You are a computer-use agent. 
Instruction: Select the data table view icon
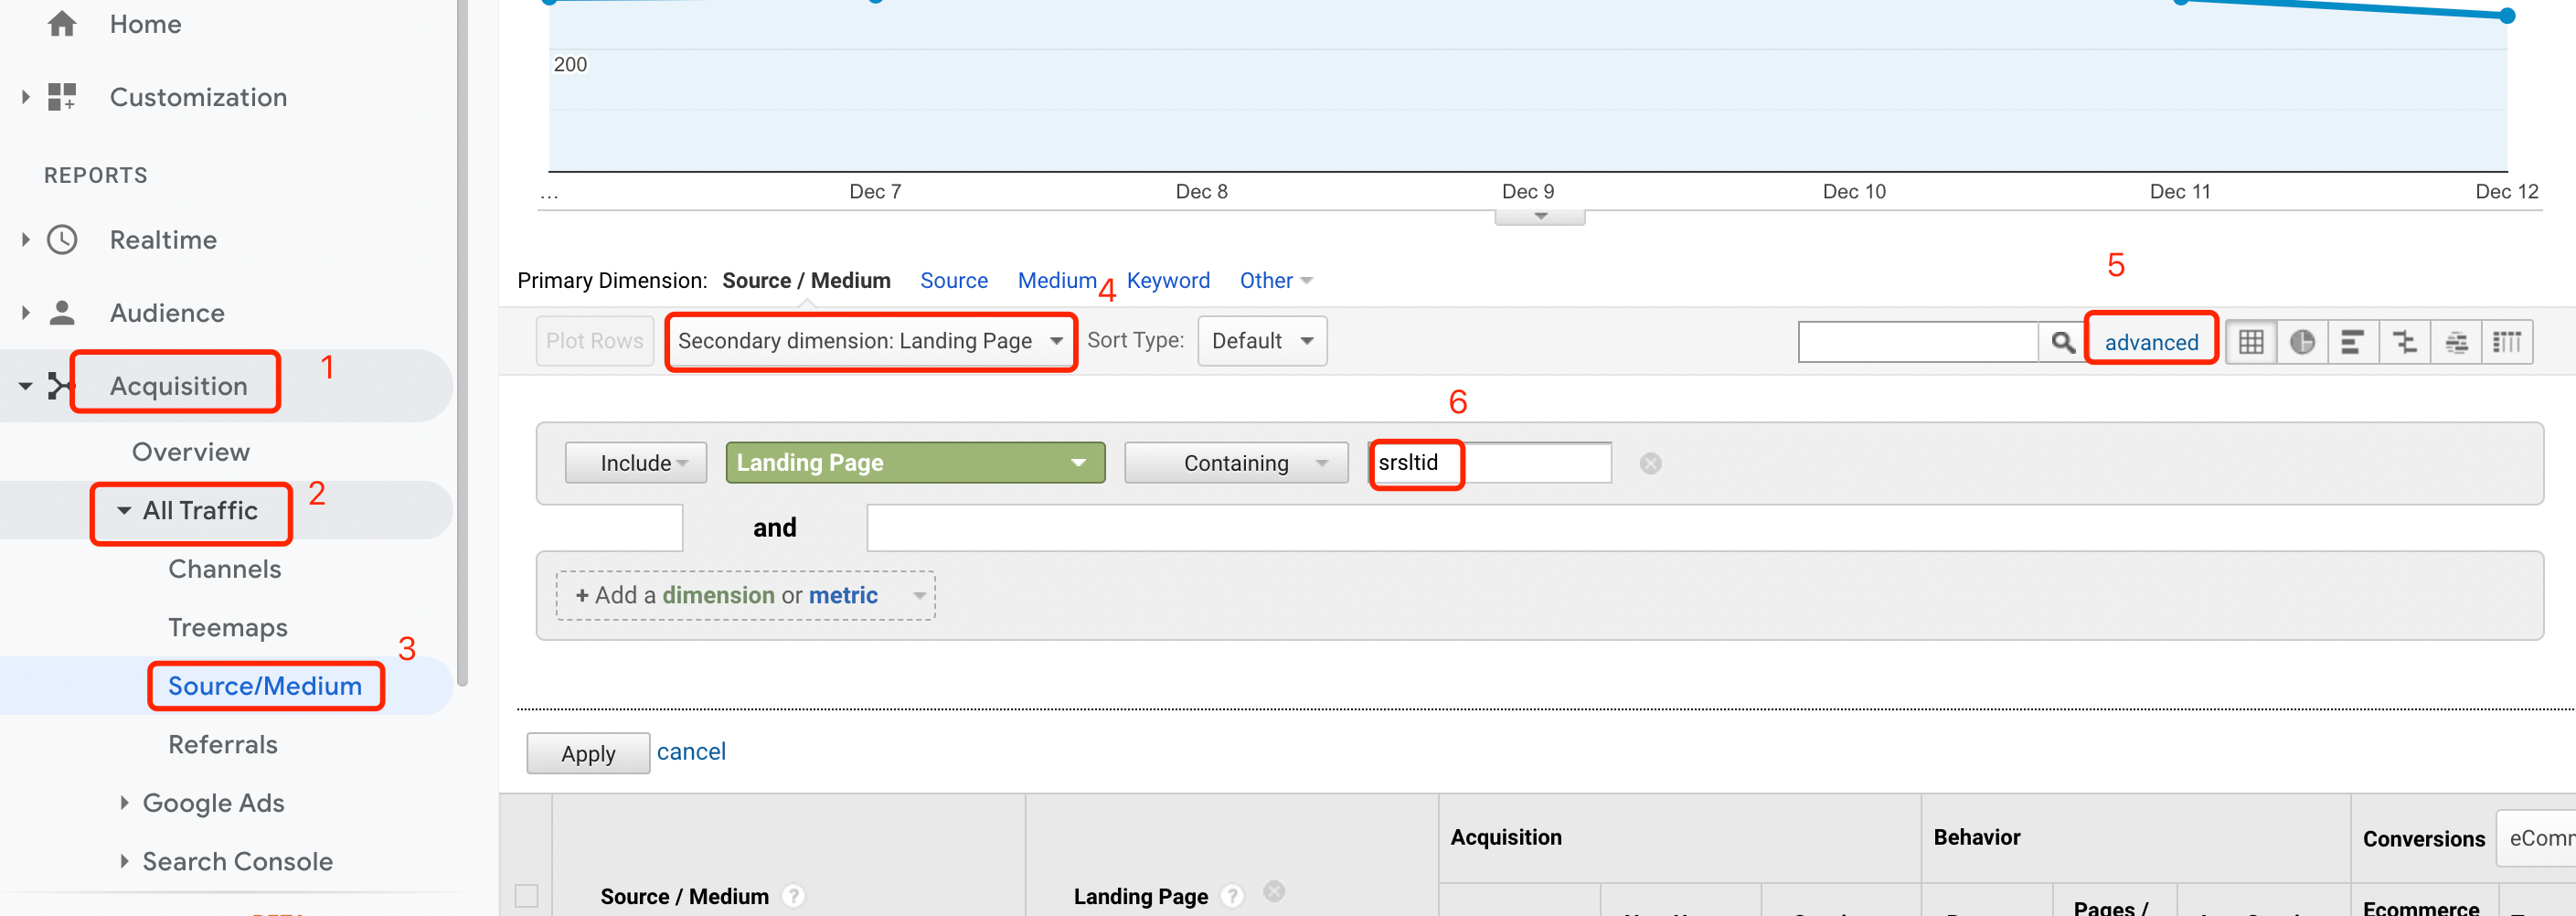[x=2251, y=342]
